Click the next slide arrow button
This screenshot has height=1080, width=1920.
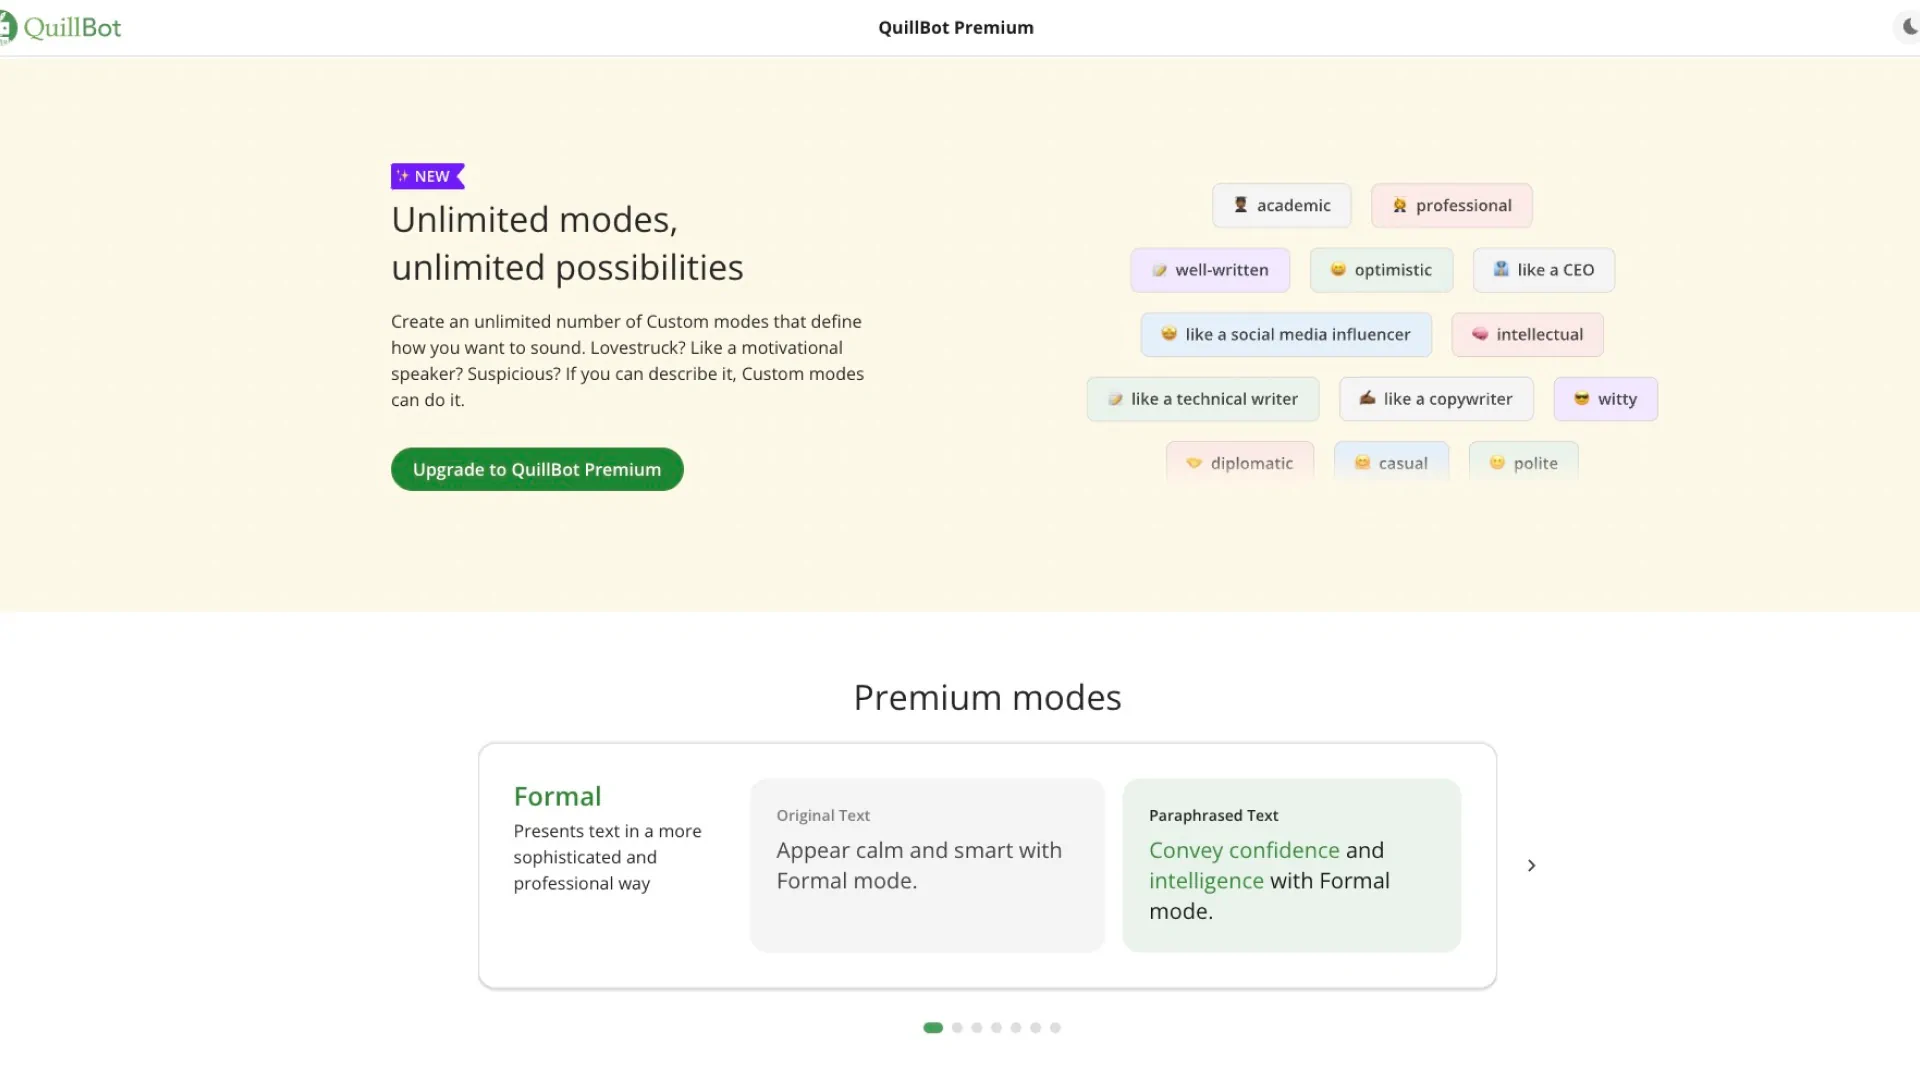pyautogui.click(x=1531, y=865)
